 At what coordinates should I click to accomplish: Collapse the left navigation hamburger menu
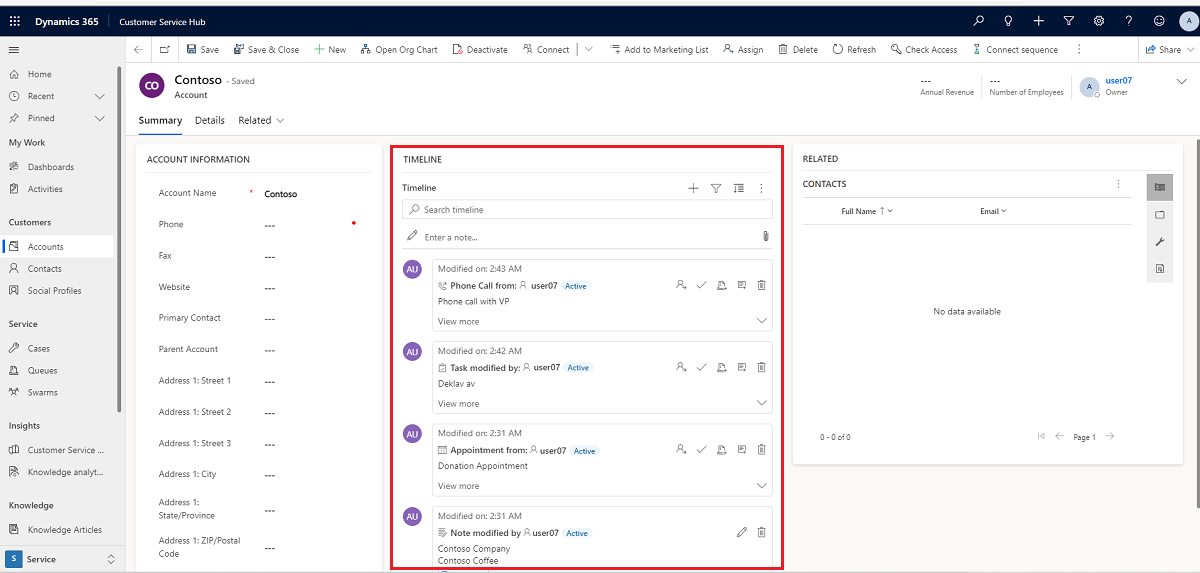[x=14, y=49]
